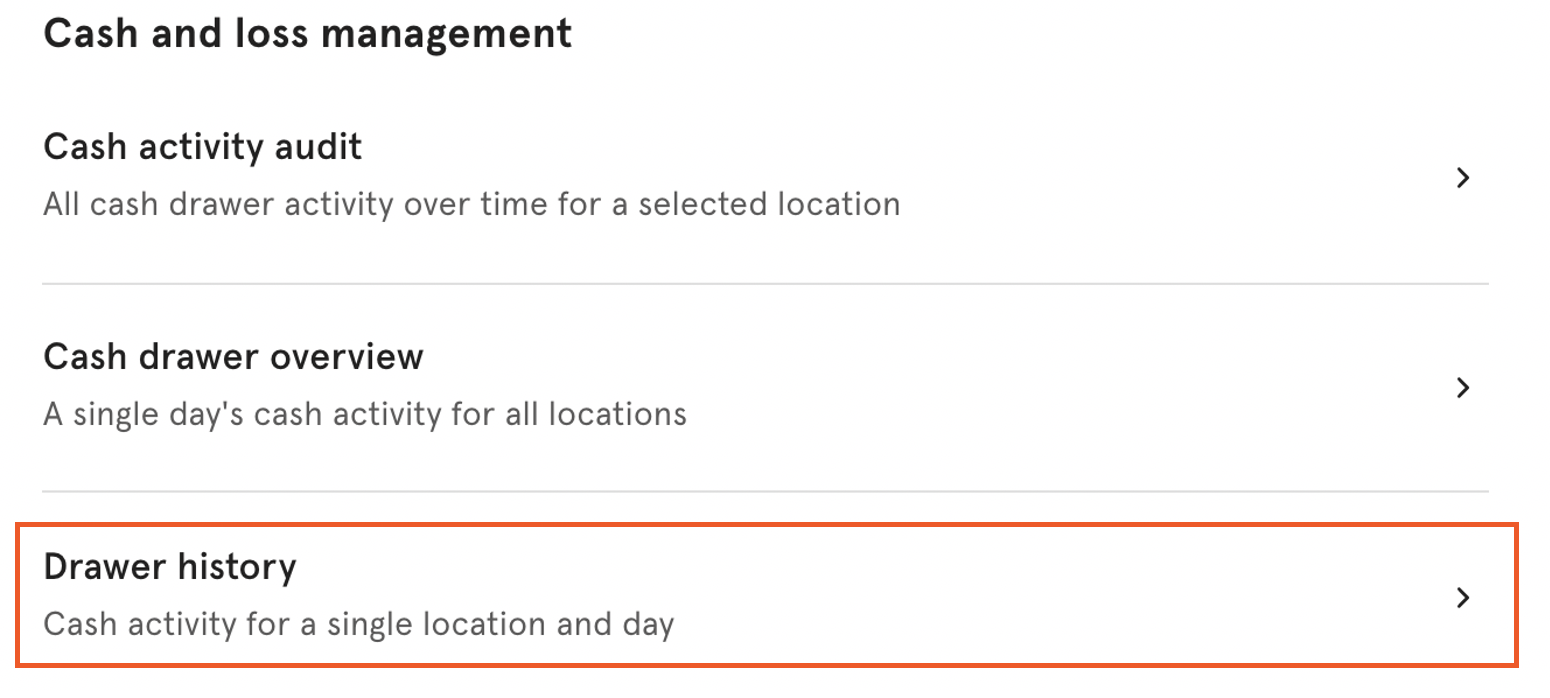The width and height of the screenshot is (1550, 698).
Task: Click the chevron arrow for Drawer history
Action: [x=1463, y=598]
